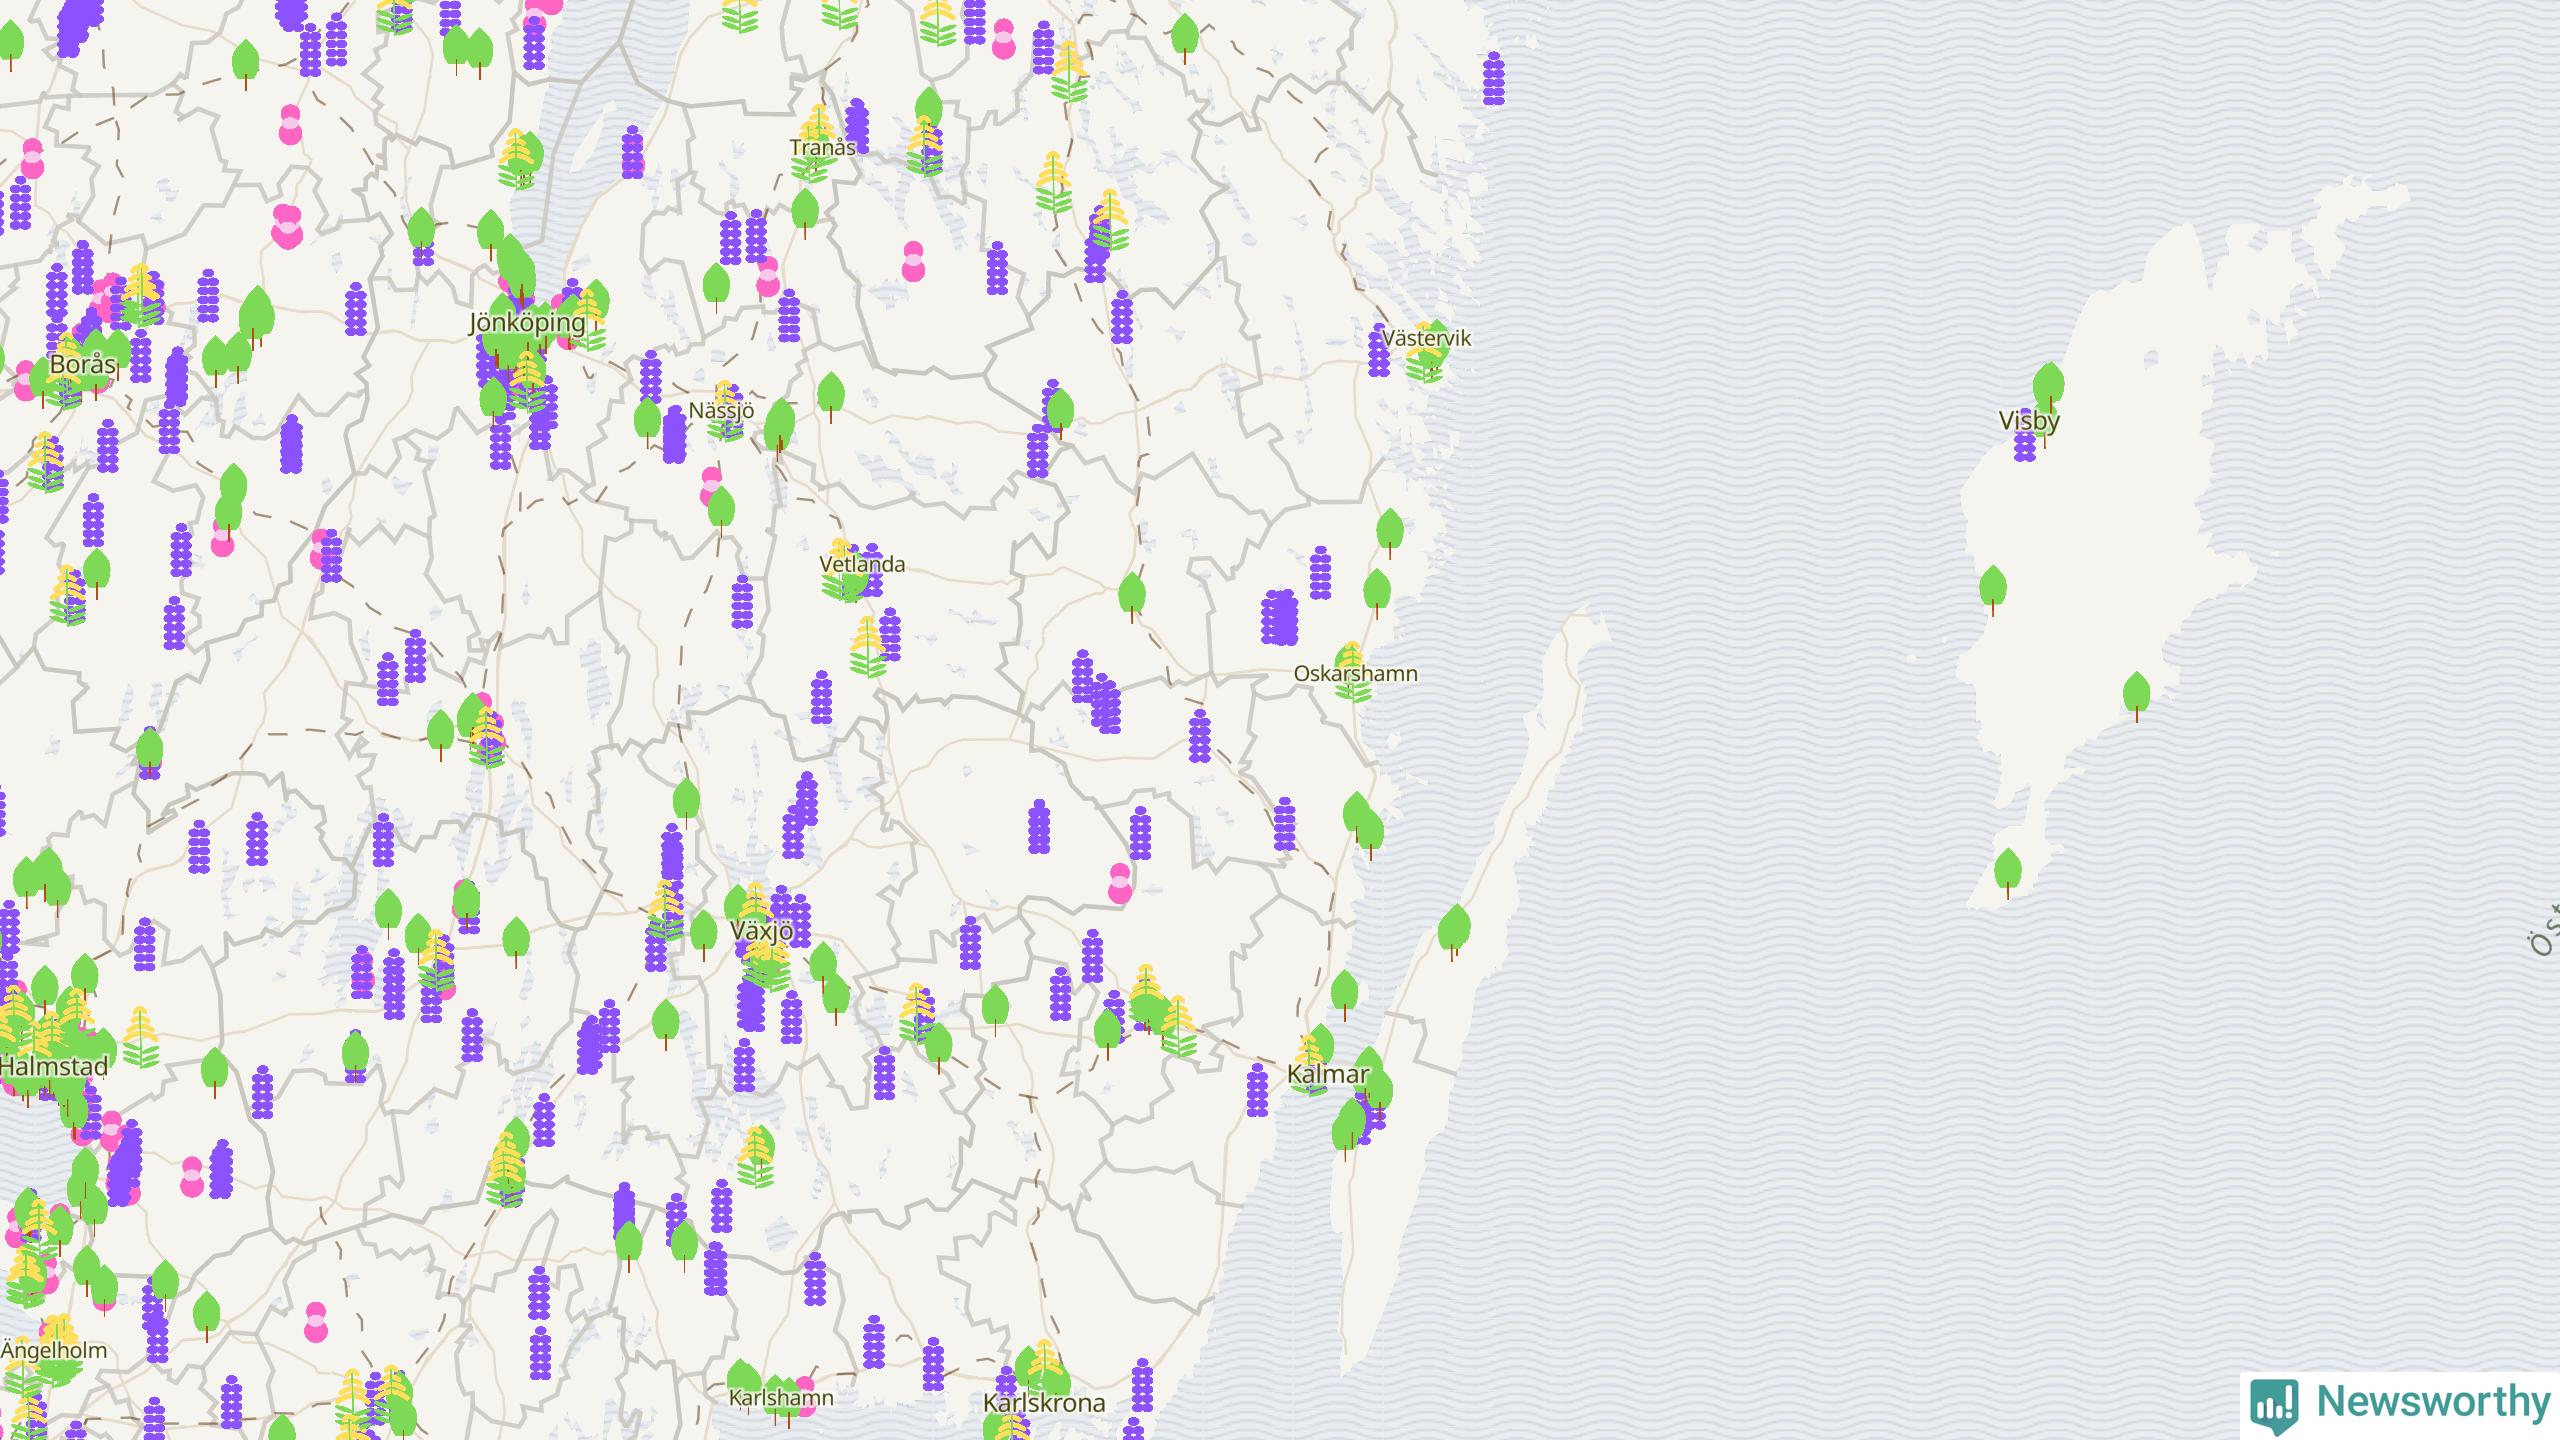Select the yellow fern marker at Oskarshamn

[x=1352, y=672]
